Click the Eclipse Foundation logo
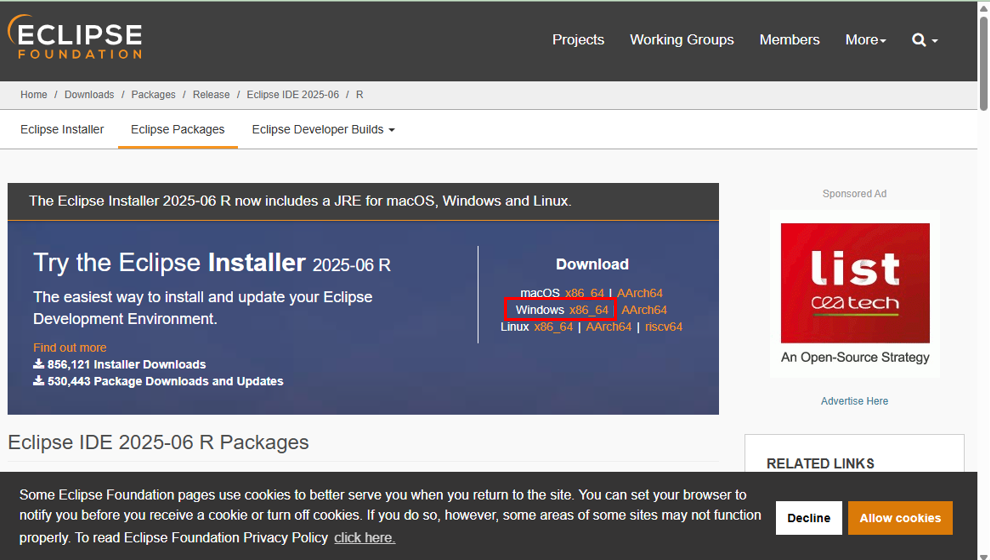This screenshot has height=560, width=990. [x=75, y=37]
